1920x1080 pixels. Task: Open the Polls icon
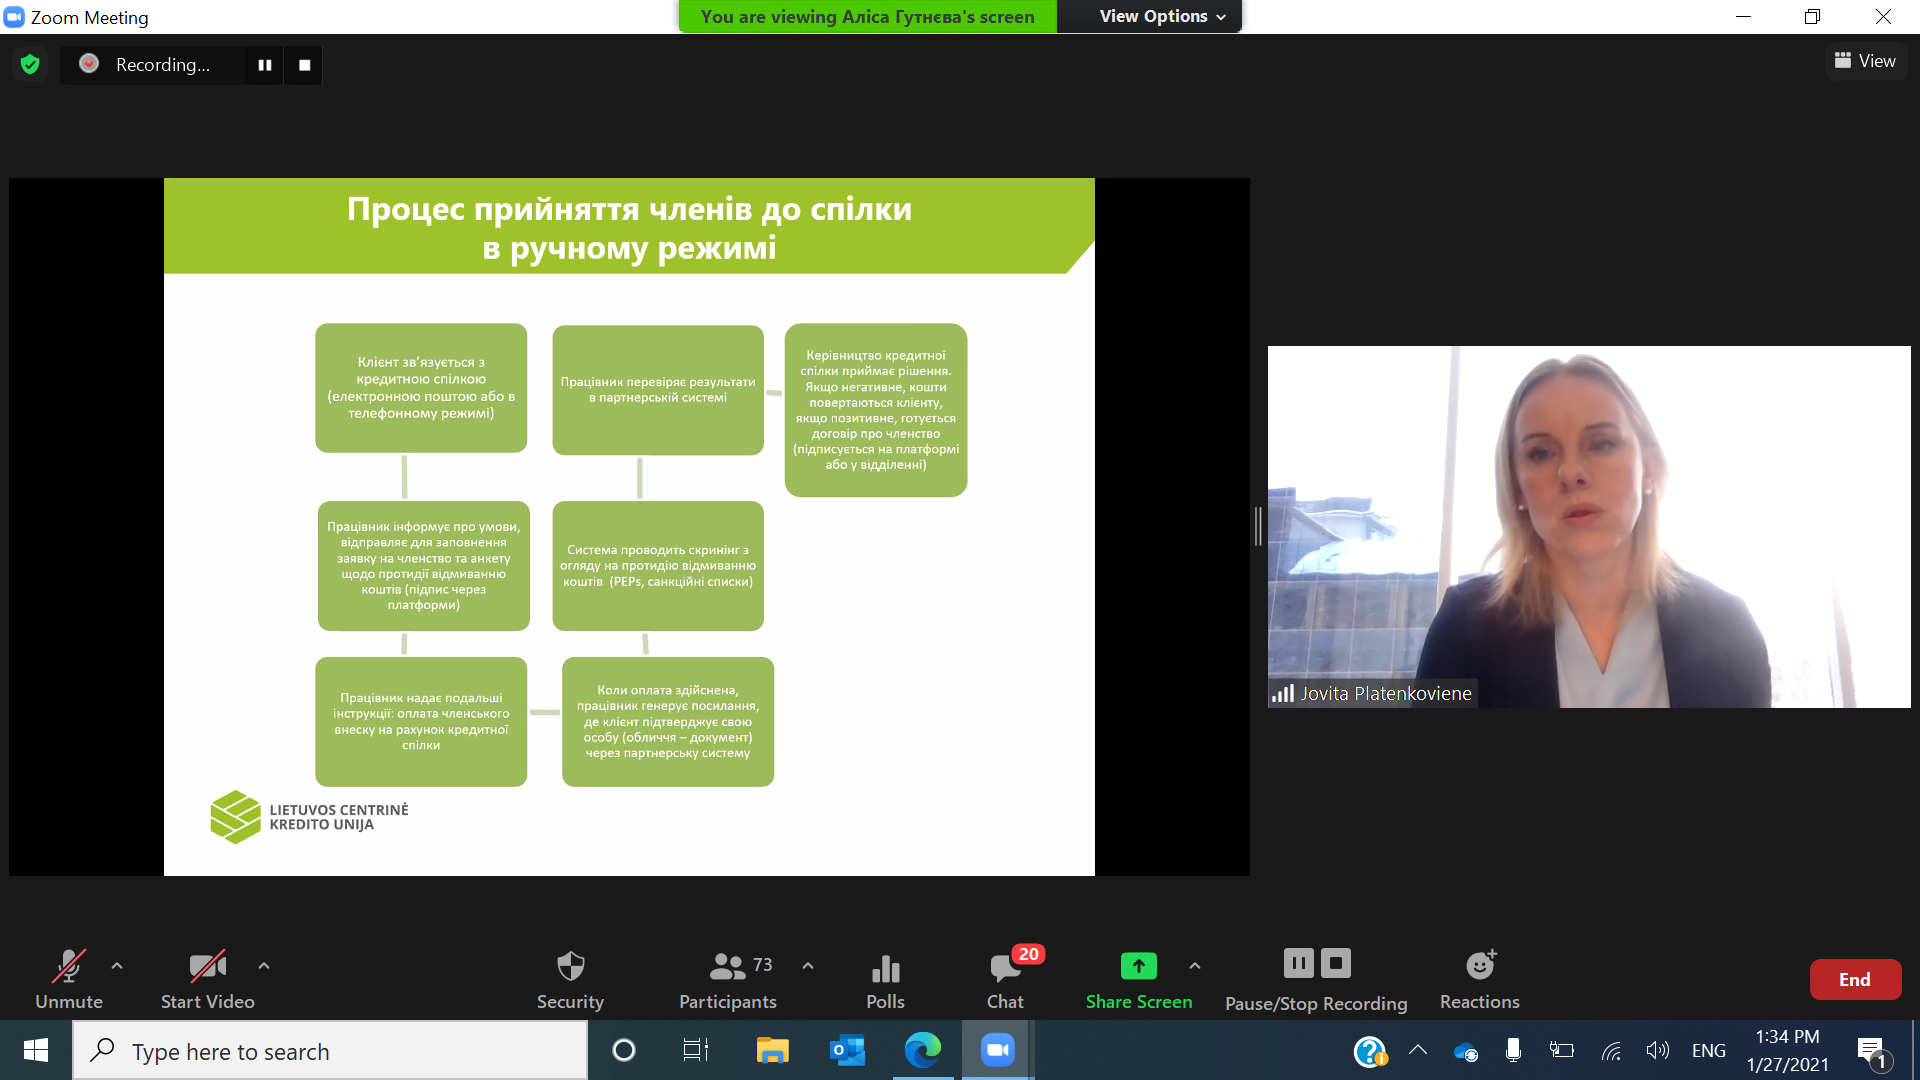(885, 968)
